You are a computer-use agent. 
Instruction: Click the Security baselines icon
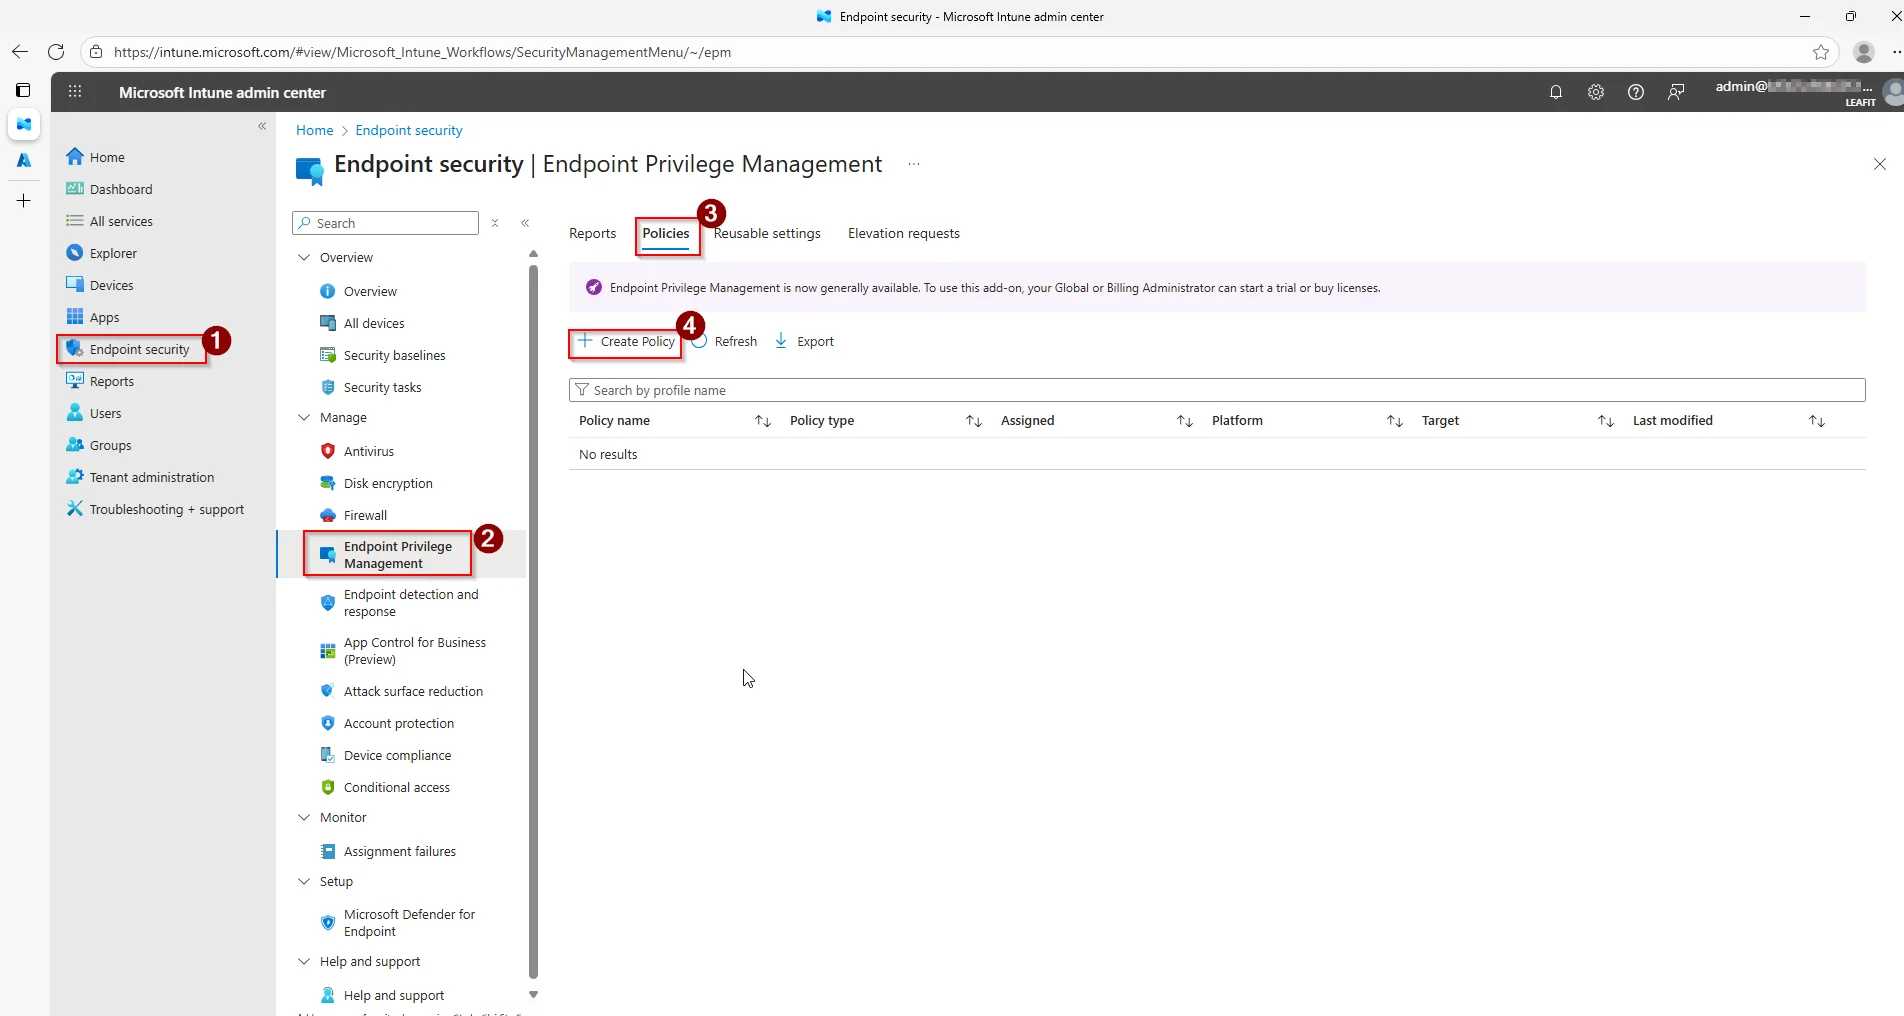click(x=328, y=355)
